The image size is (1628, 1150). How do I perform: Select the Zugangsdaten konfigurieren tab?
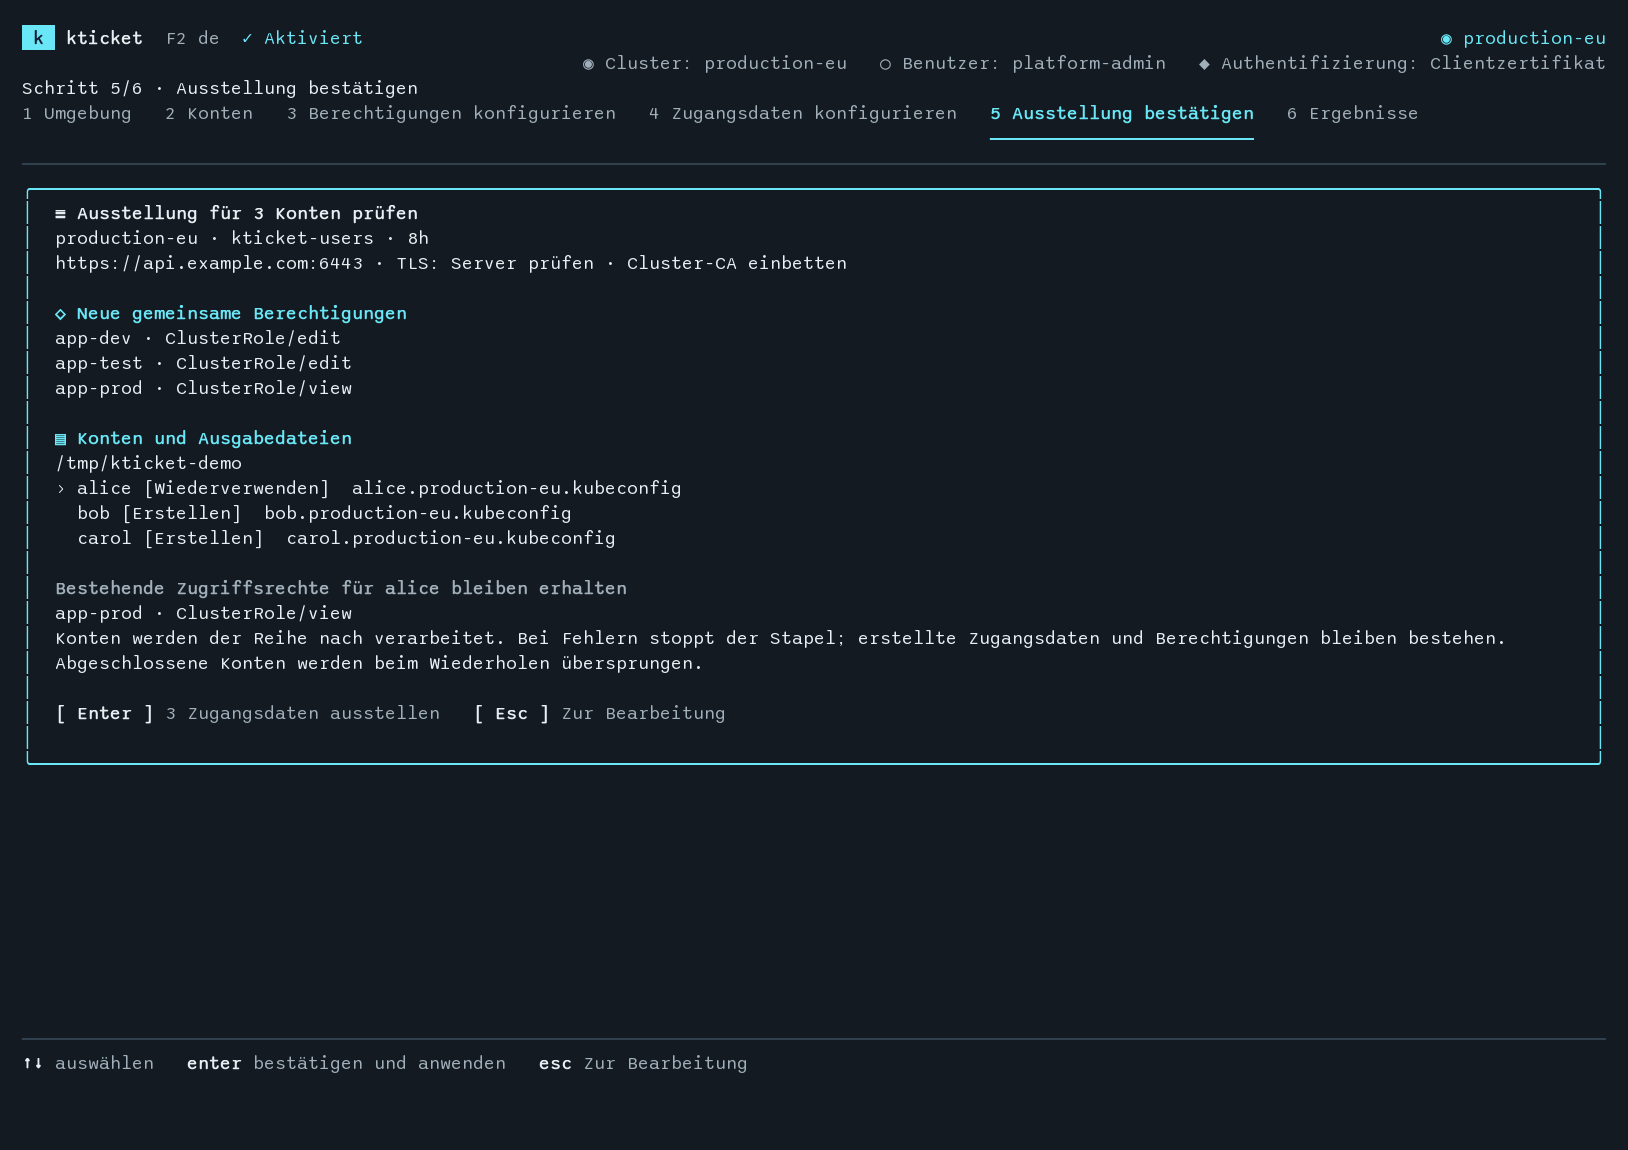[x=803, y=113]
